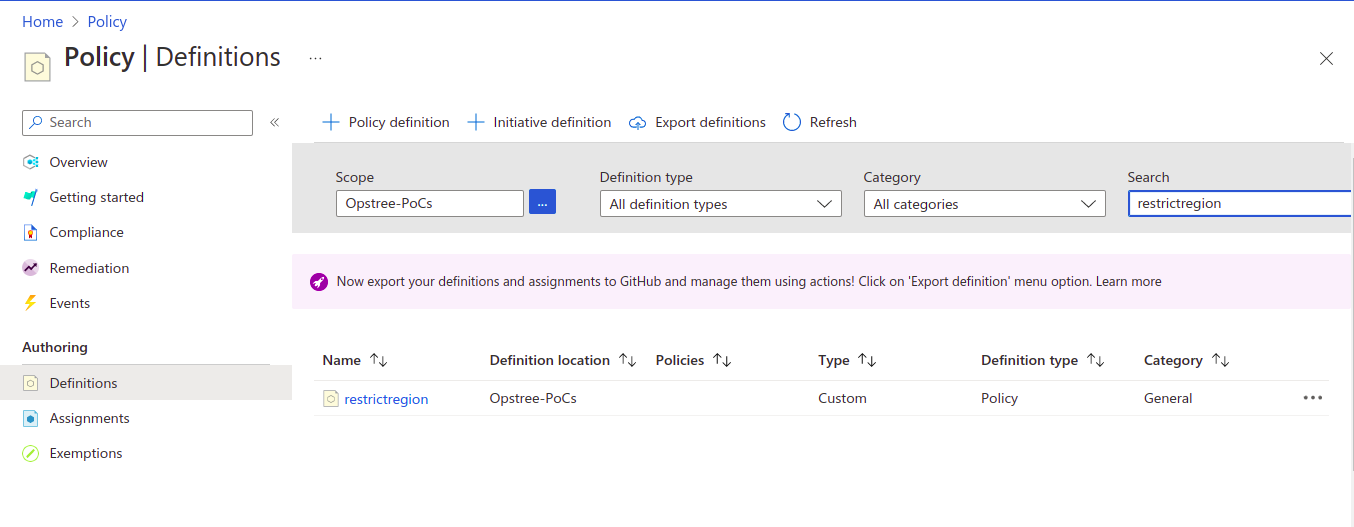Sort by Definition location column
The image size is (1354, 527).
tap(627, 360)
